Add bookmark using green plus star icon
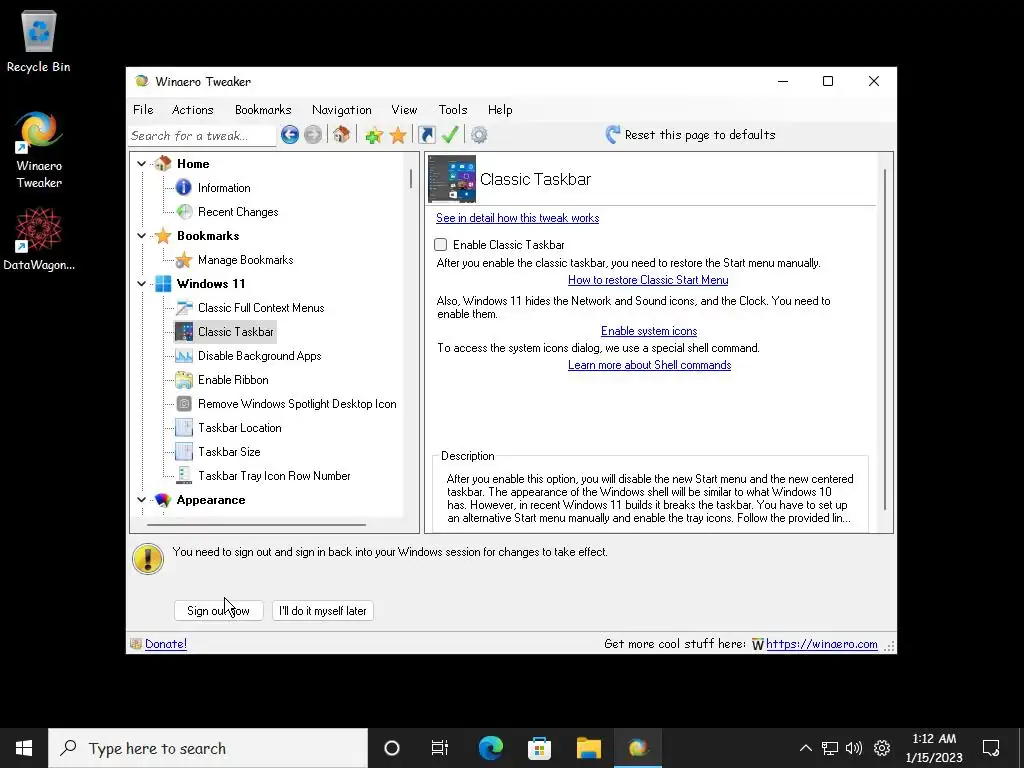The height and width of the screenshot is (768, 1024). pyautogui.click(x=374, y=135)
